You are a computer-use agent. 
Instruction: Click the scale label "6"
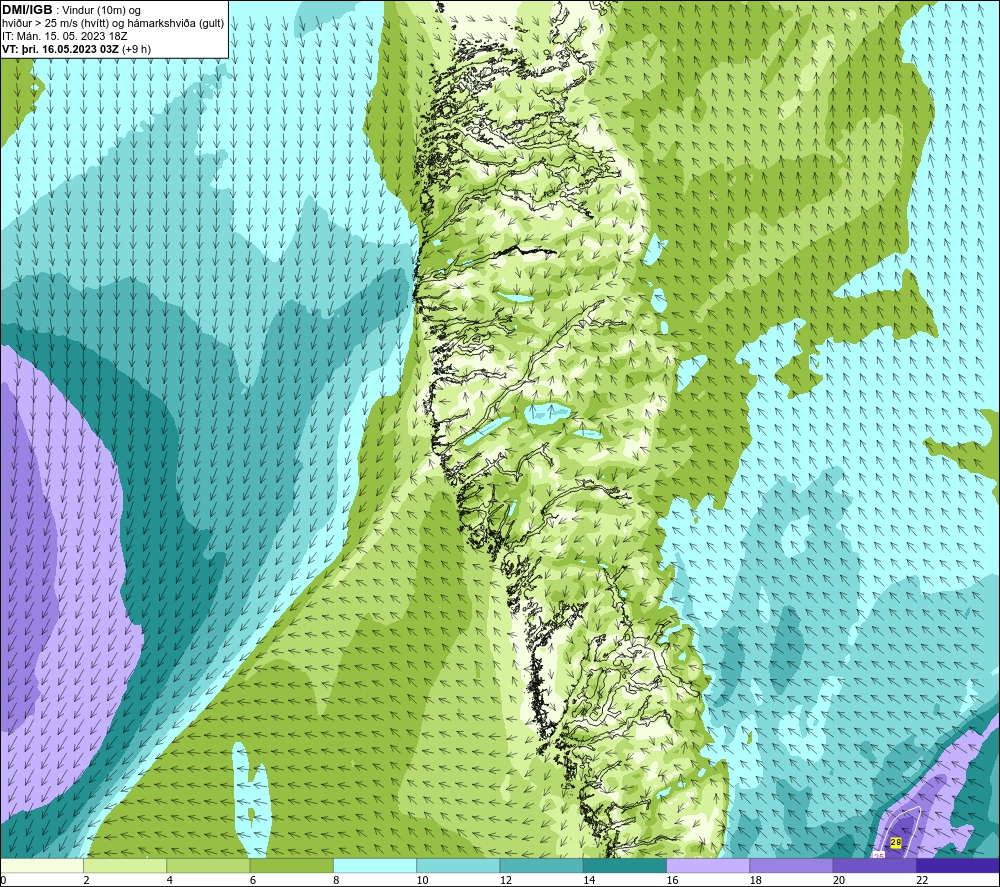pos(253,880)
